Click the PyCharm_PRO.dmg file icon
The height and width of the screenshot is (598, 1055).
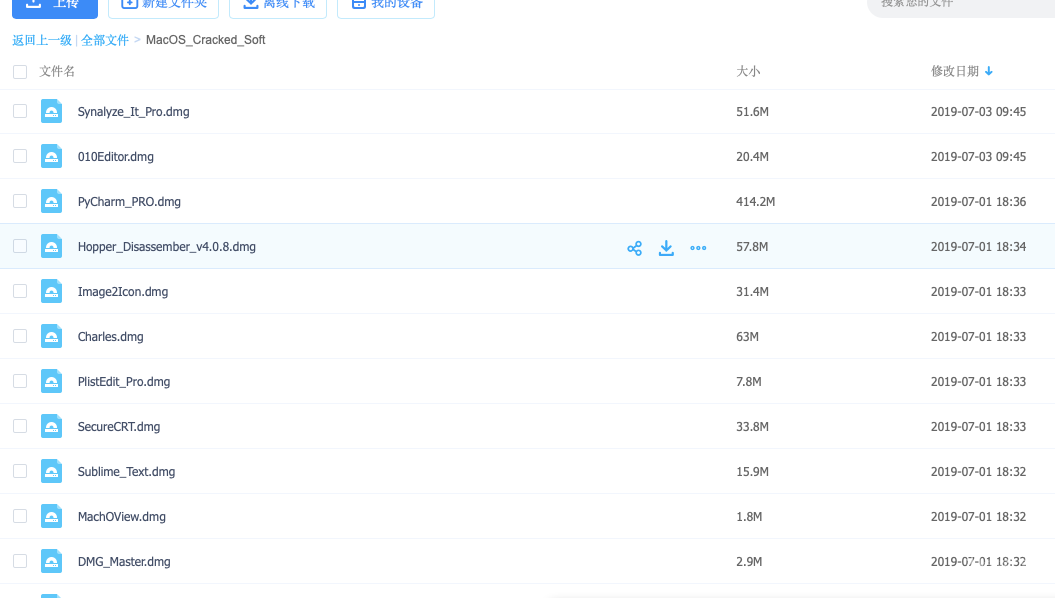[x=51, y=202]
